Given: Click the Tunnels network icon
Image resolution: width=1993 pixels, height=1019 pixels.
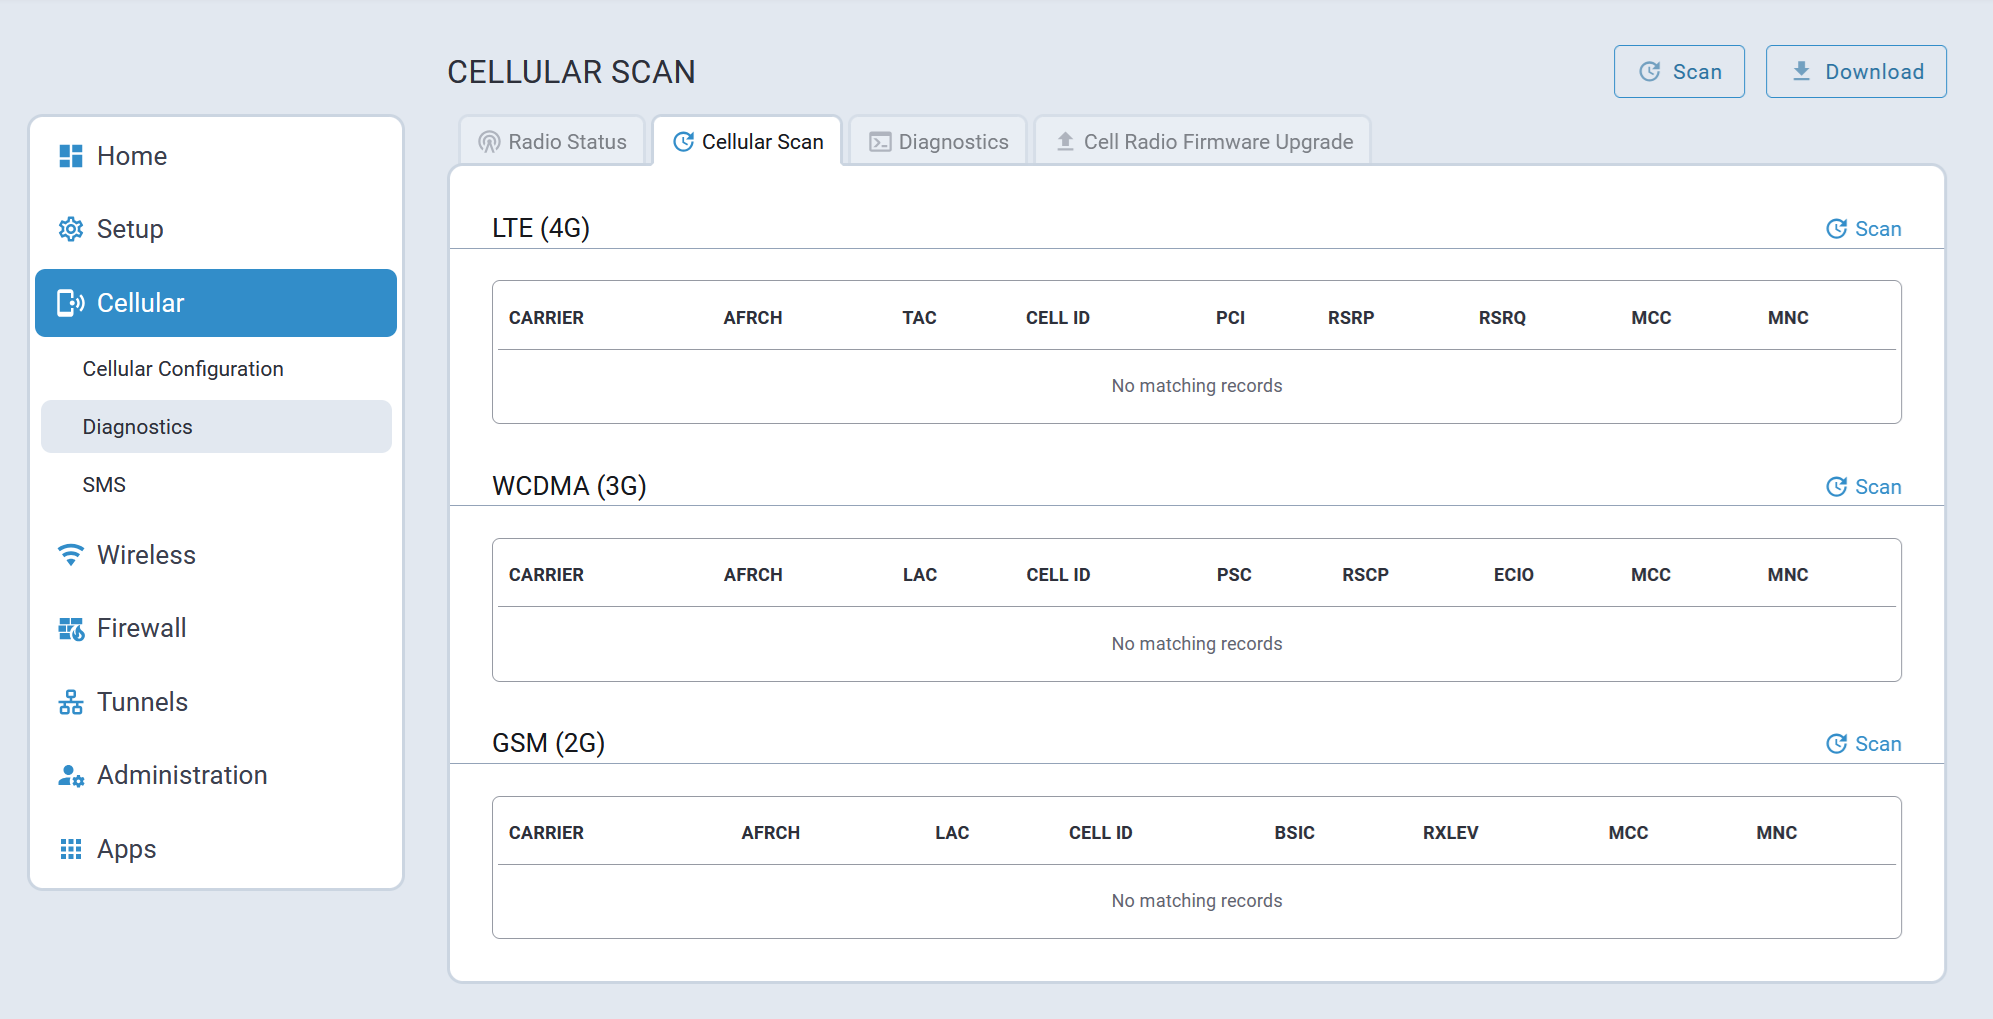Looking at the screenshot, I should (71, 702).
